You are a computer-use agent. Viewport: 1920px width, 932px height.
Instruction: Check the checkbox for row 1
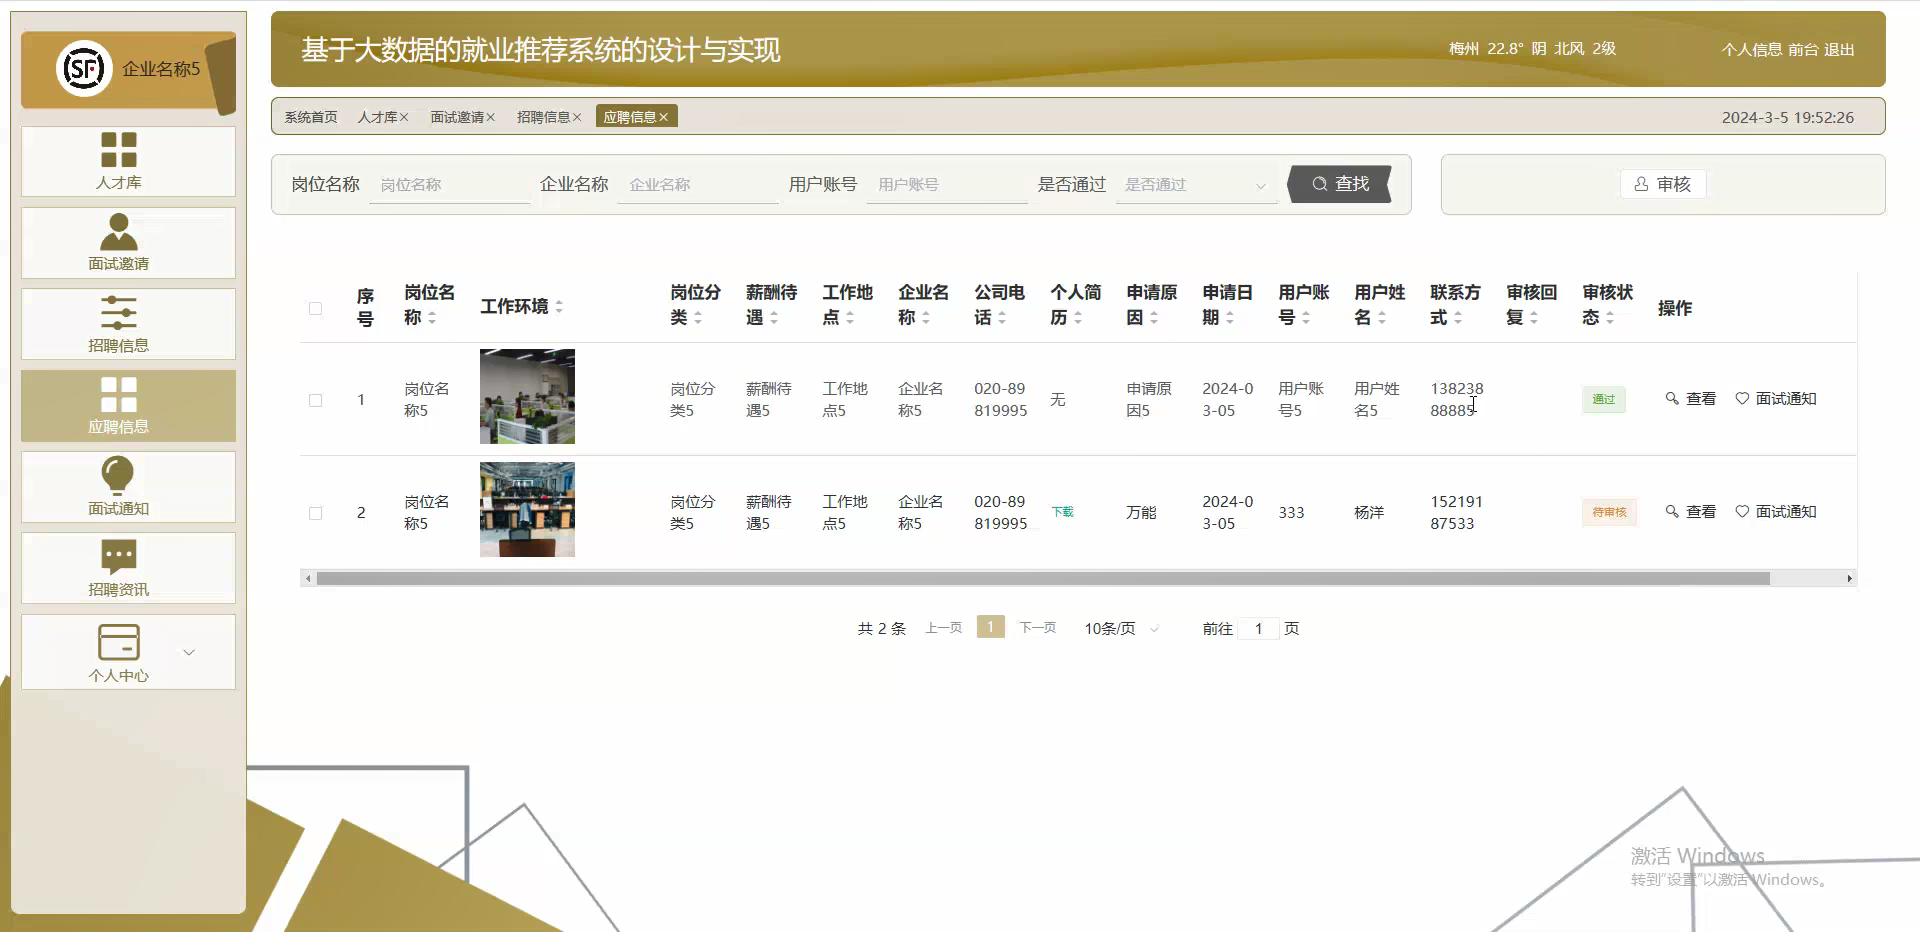[x=316, y=400]
